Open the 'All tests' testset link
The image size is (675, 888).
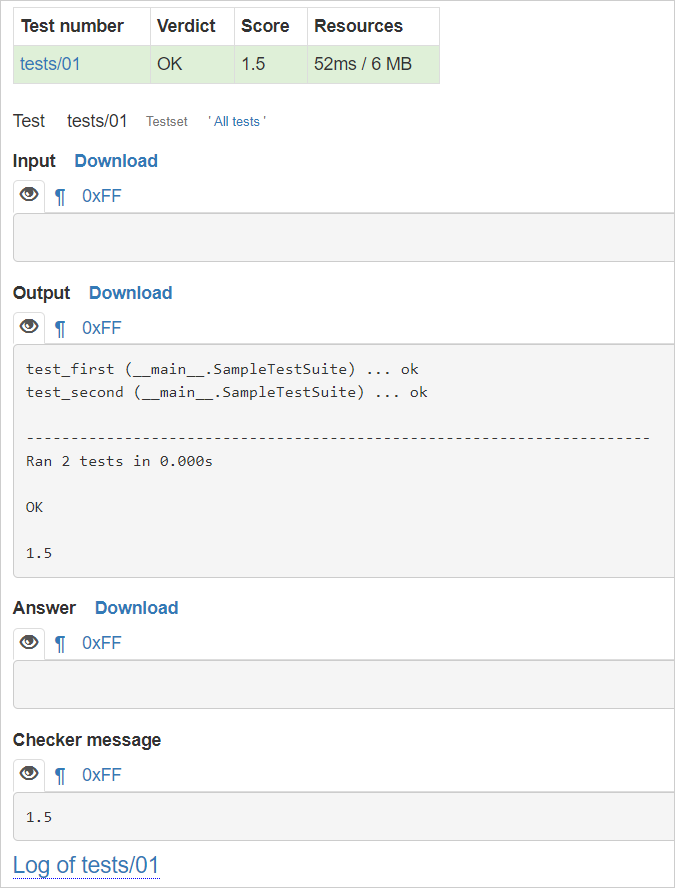[x=237, y=121]
